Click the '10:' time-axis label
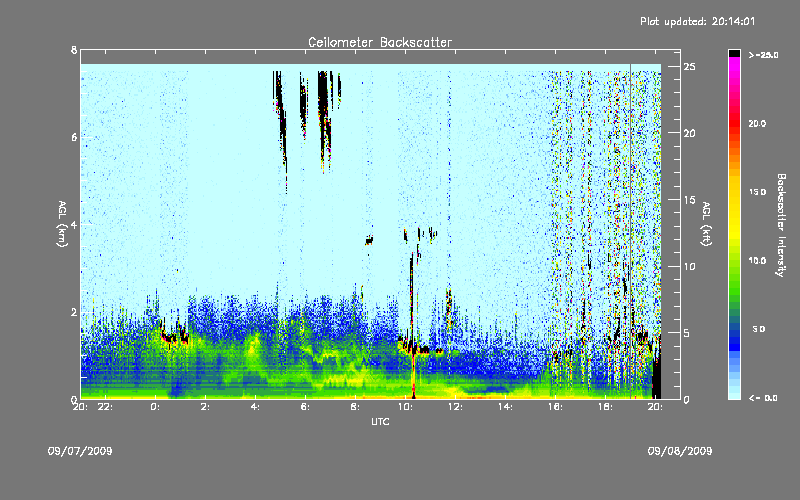 point(406,407)
